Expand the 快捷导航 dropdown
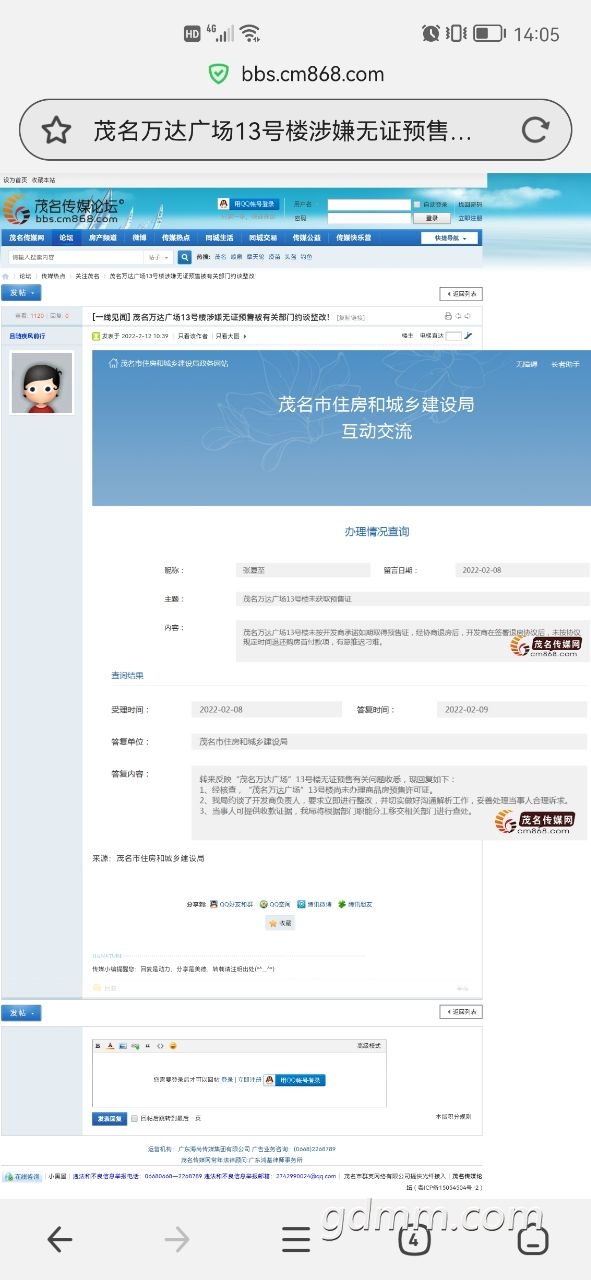Screen dimensions: 591x1280 click(450, 238)
